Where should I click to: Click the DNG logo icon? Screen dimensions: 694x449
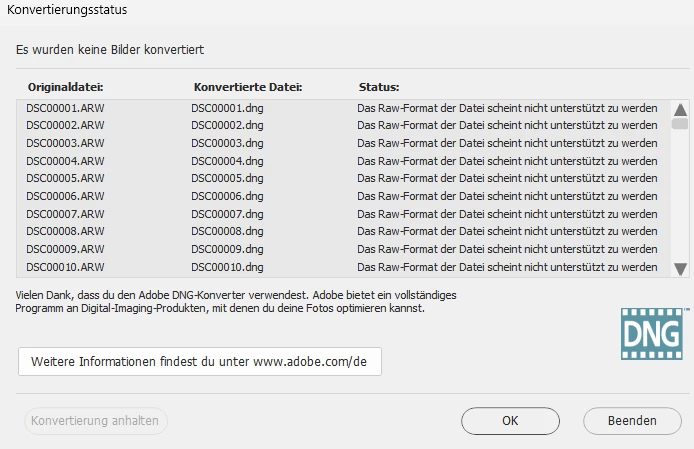[x=654, y=333]
